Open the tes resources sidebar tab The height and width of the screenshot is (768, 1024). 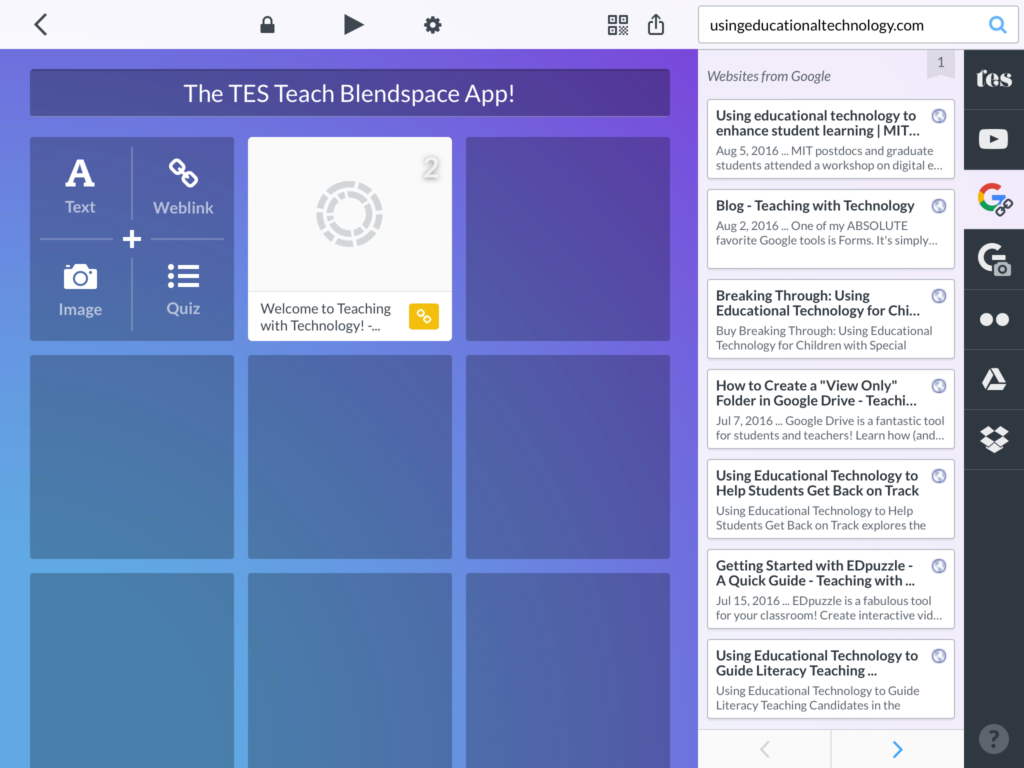click(994, 79)
